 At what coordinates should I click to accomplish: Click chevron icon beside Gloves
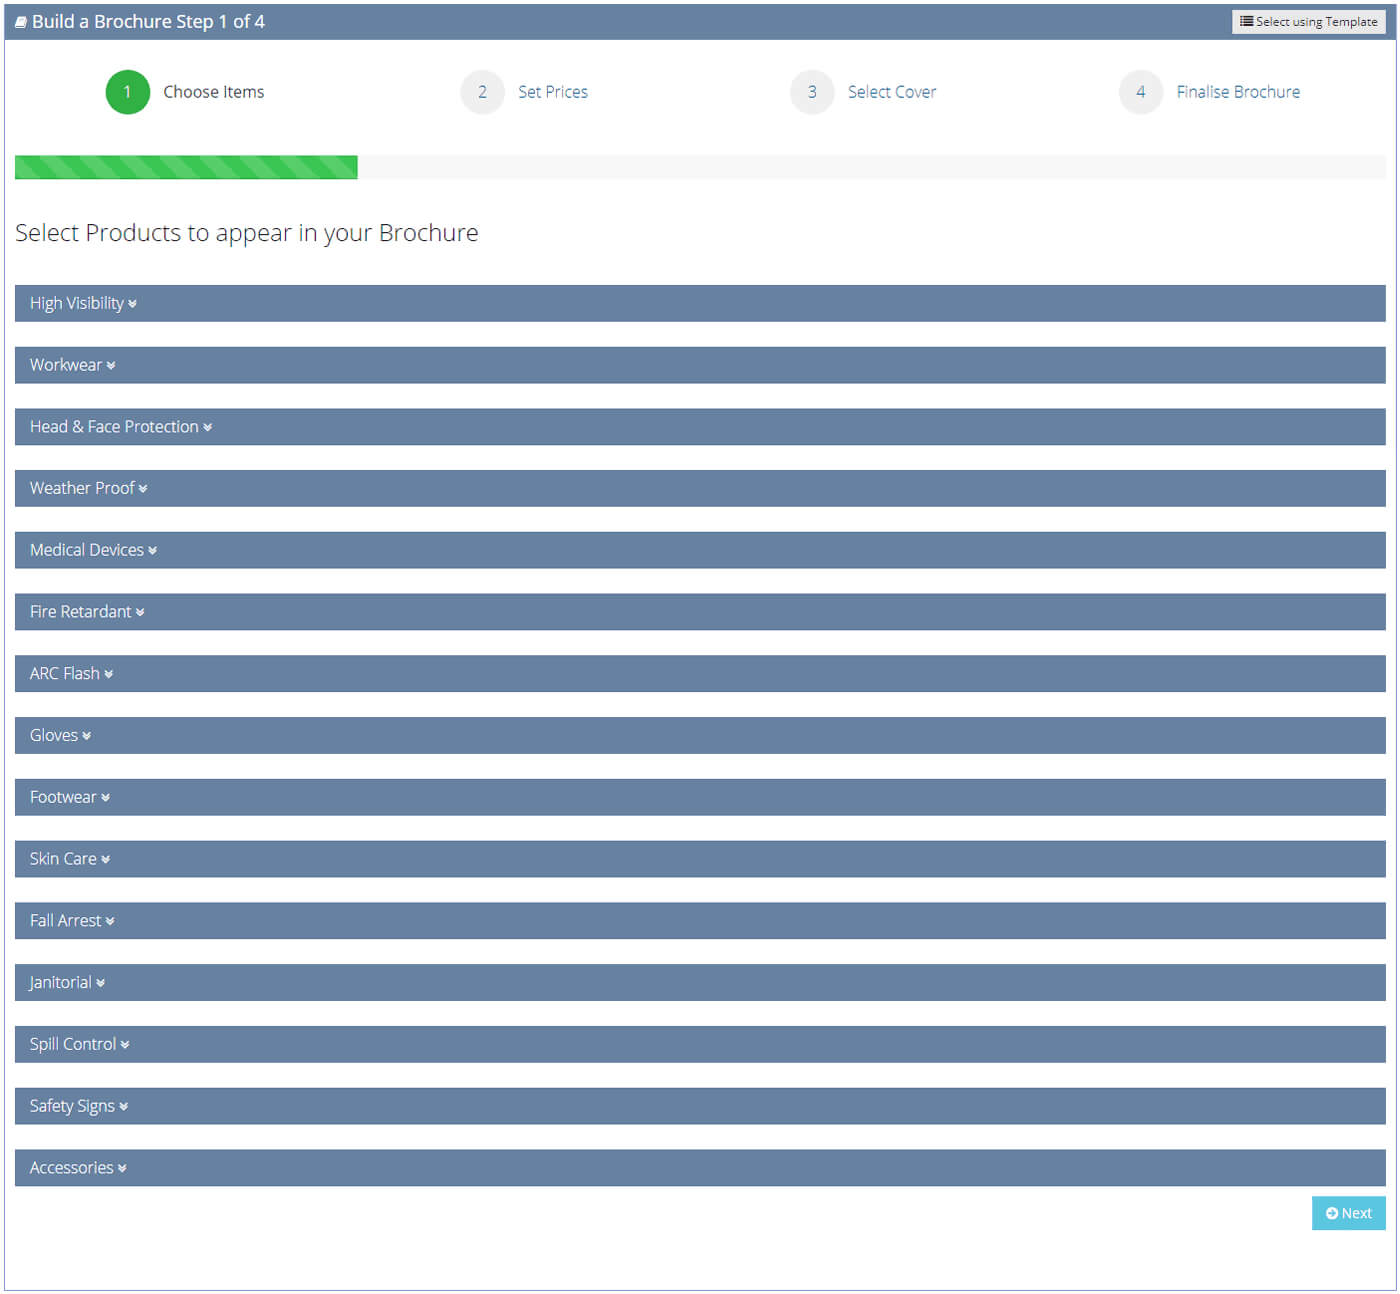click(x=86, y=736)
